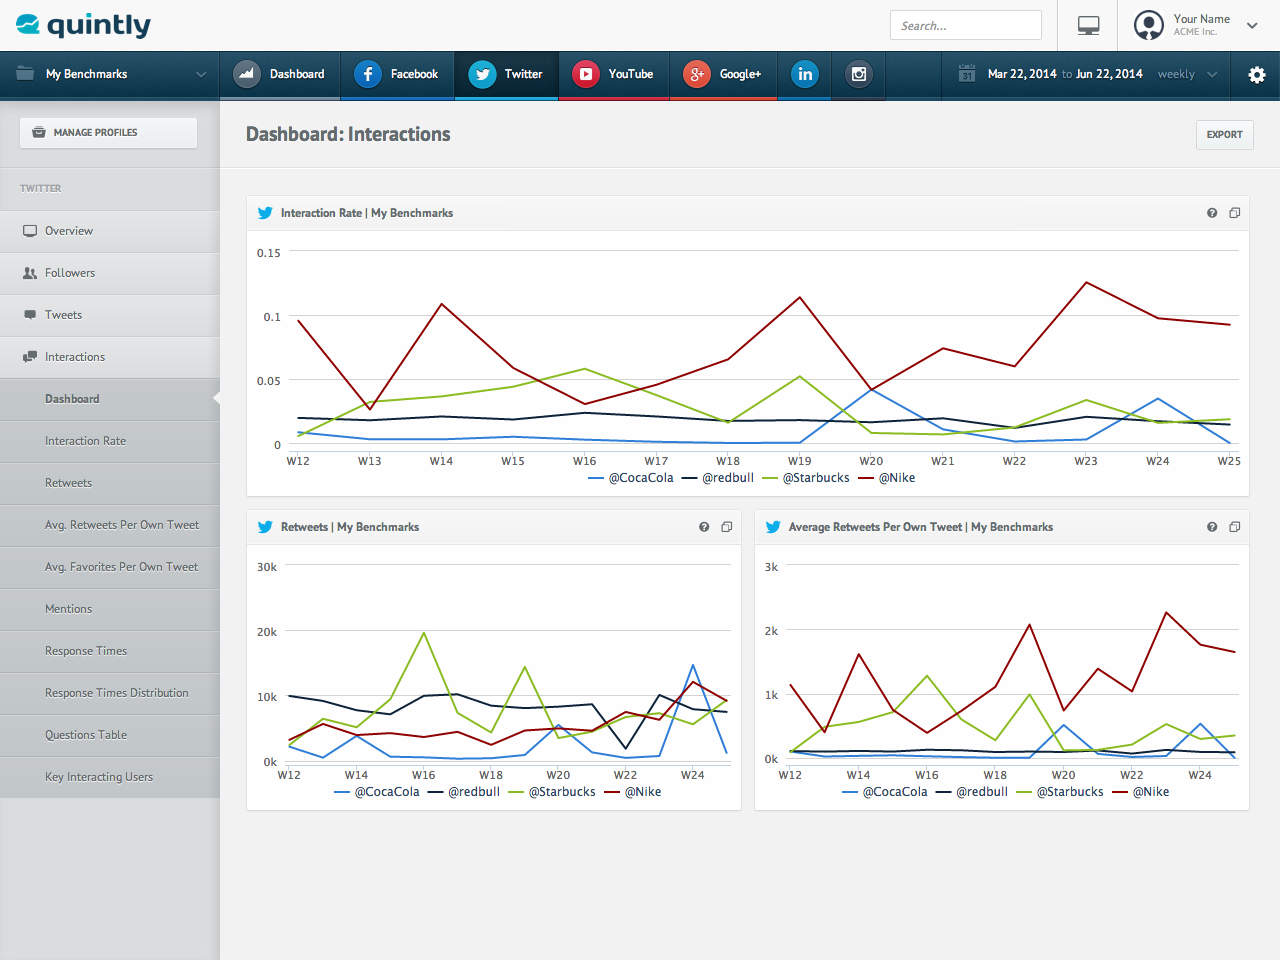Toggle @Starbucks in the Average Retweets legend

click(x=1069, y=791)
